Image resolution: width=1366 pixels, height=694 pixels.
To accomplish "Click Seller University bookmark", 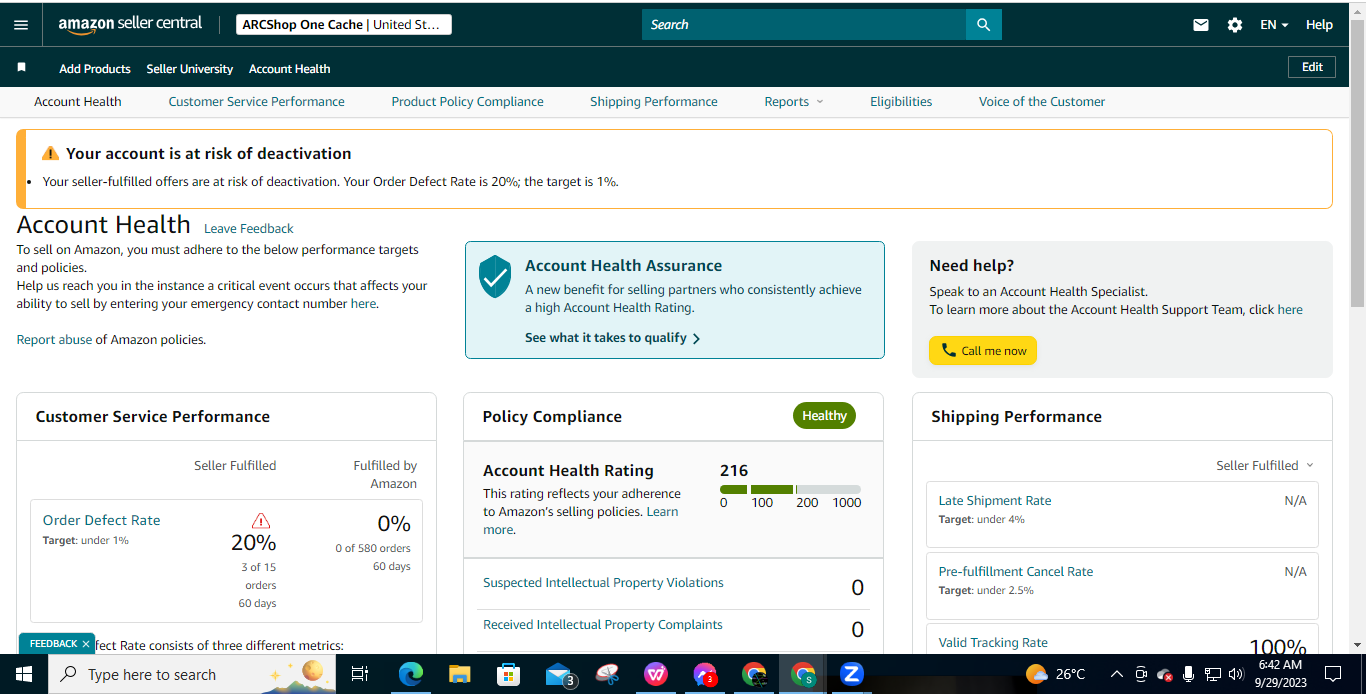I will [x=190, y=69].
